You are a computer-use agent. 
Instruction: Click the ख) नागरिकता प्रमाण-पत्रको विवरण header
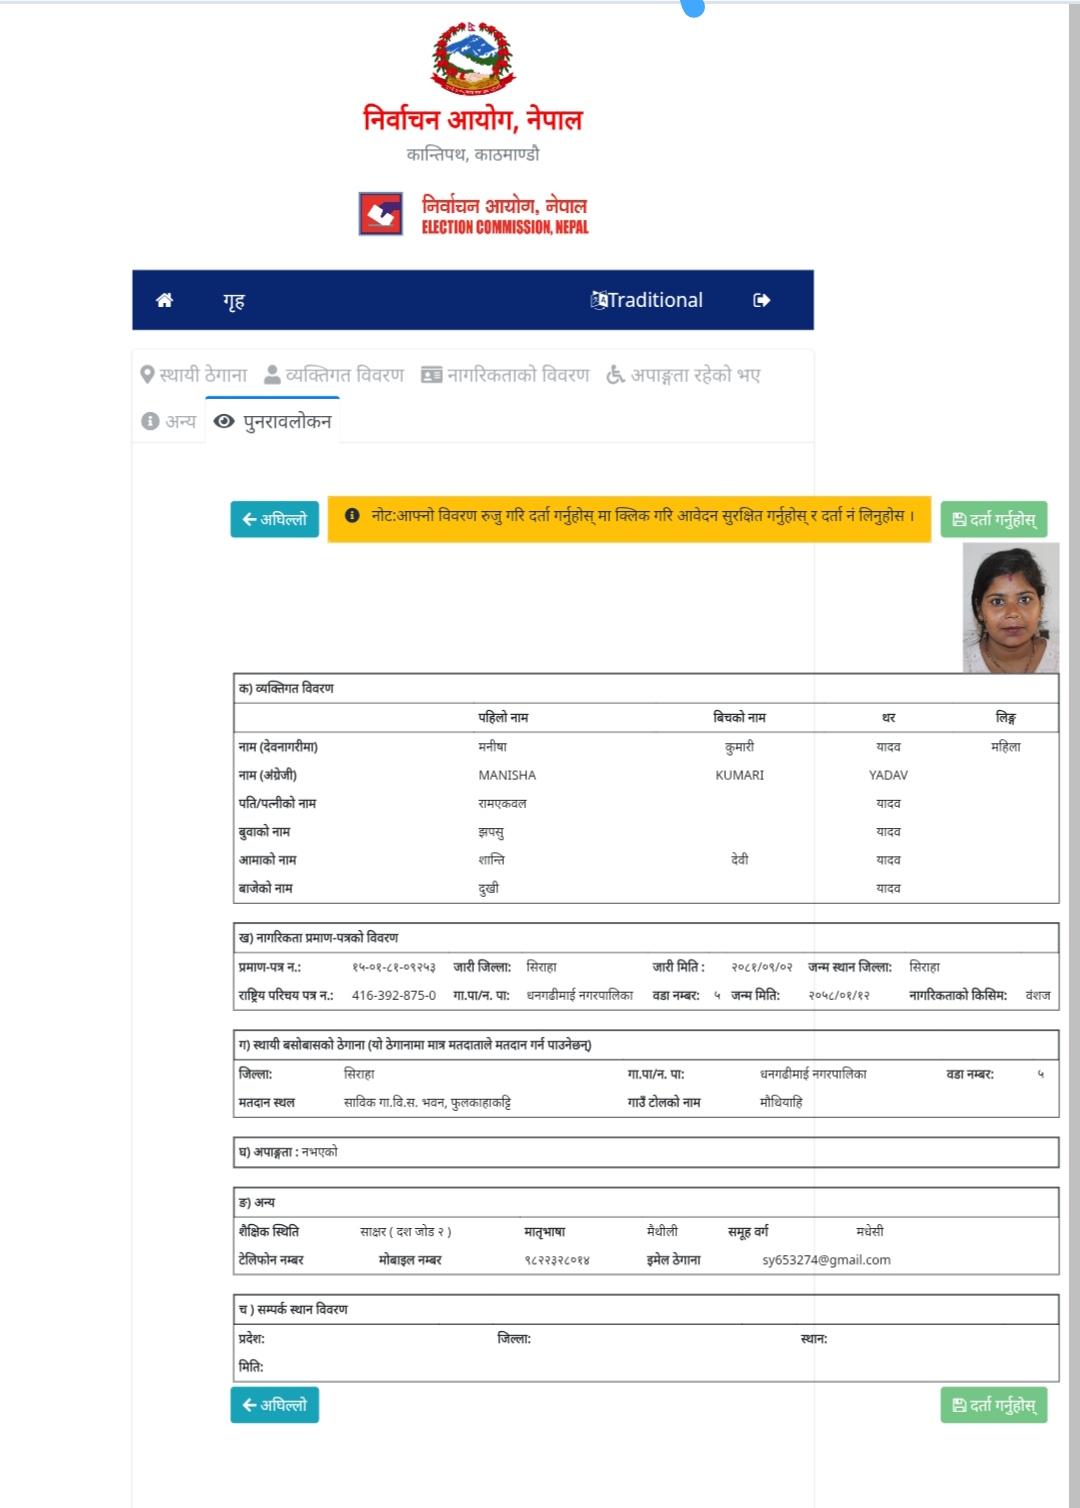point(646,937)
